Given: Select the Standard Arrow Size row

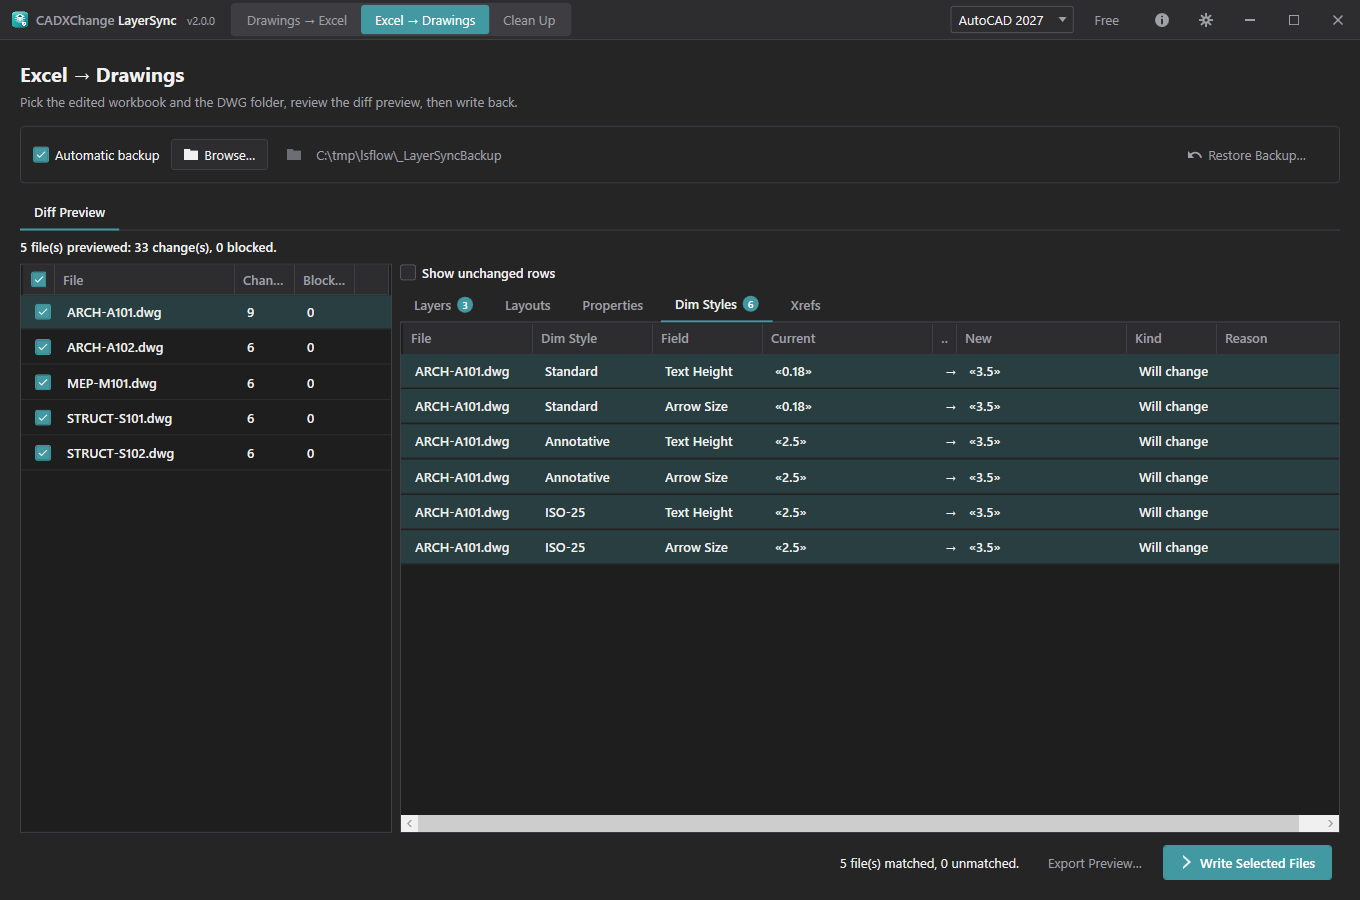Looking at the screenshot, I should [x=869, y=406].
